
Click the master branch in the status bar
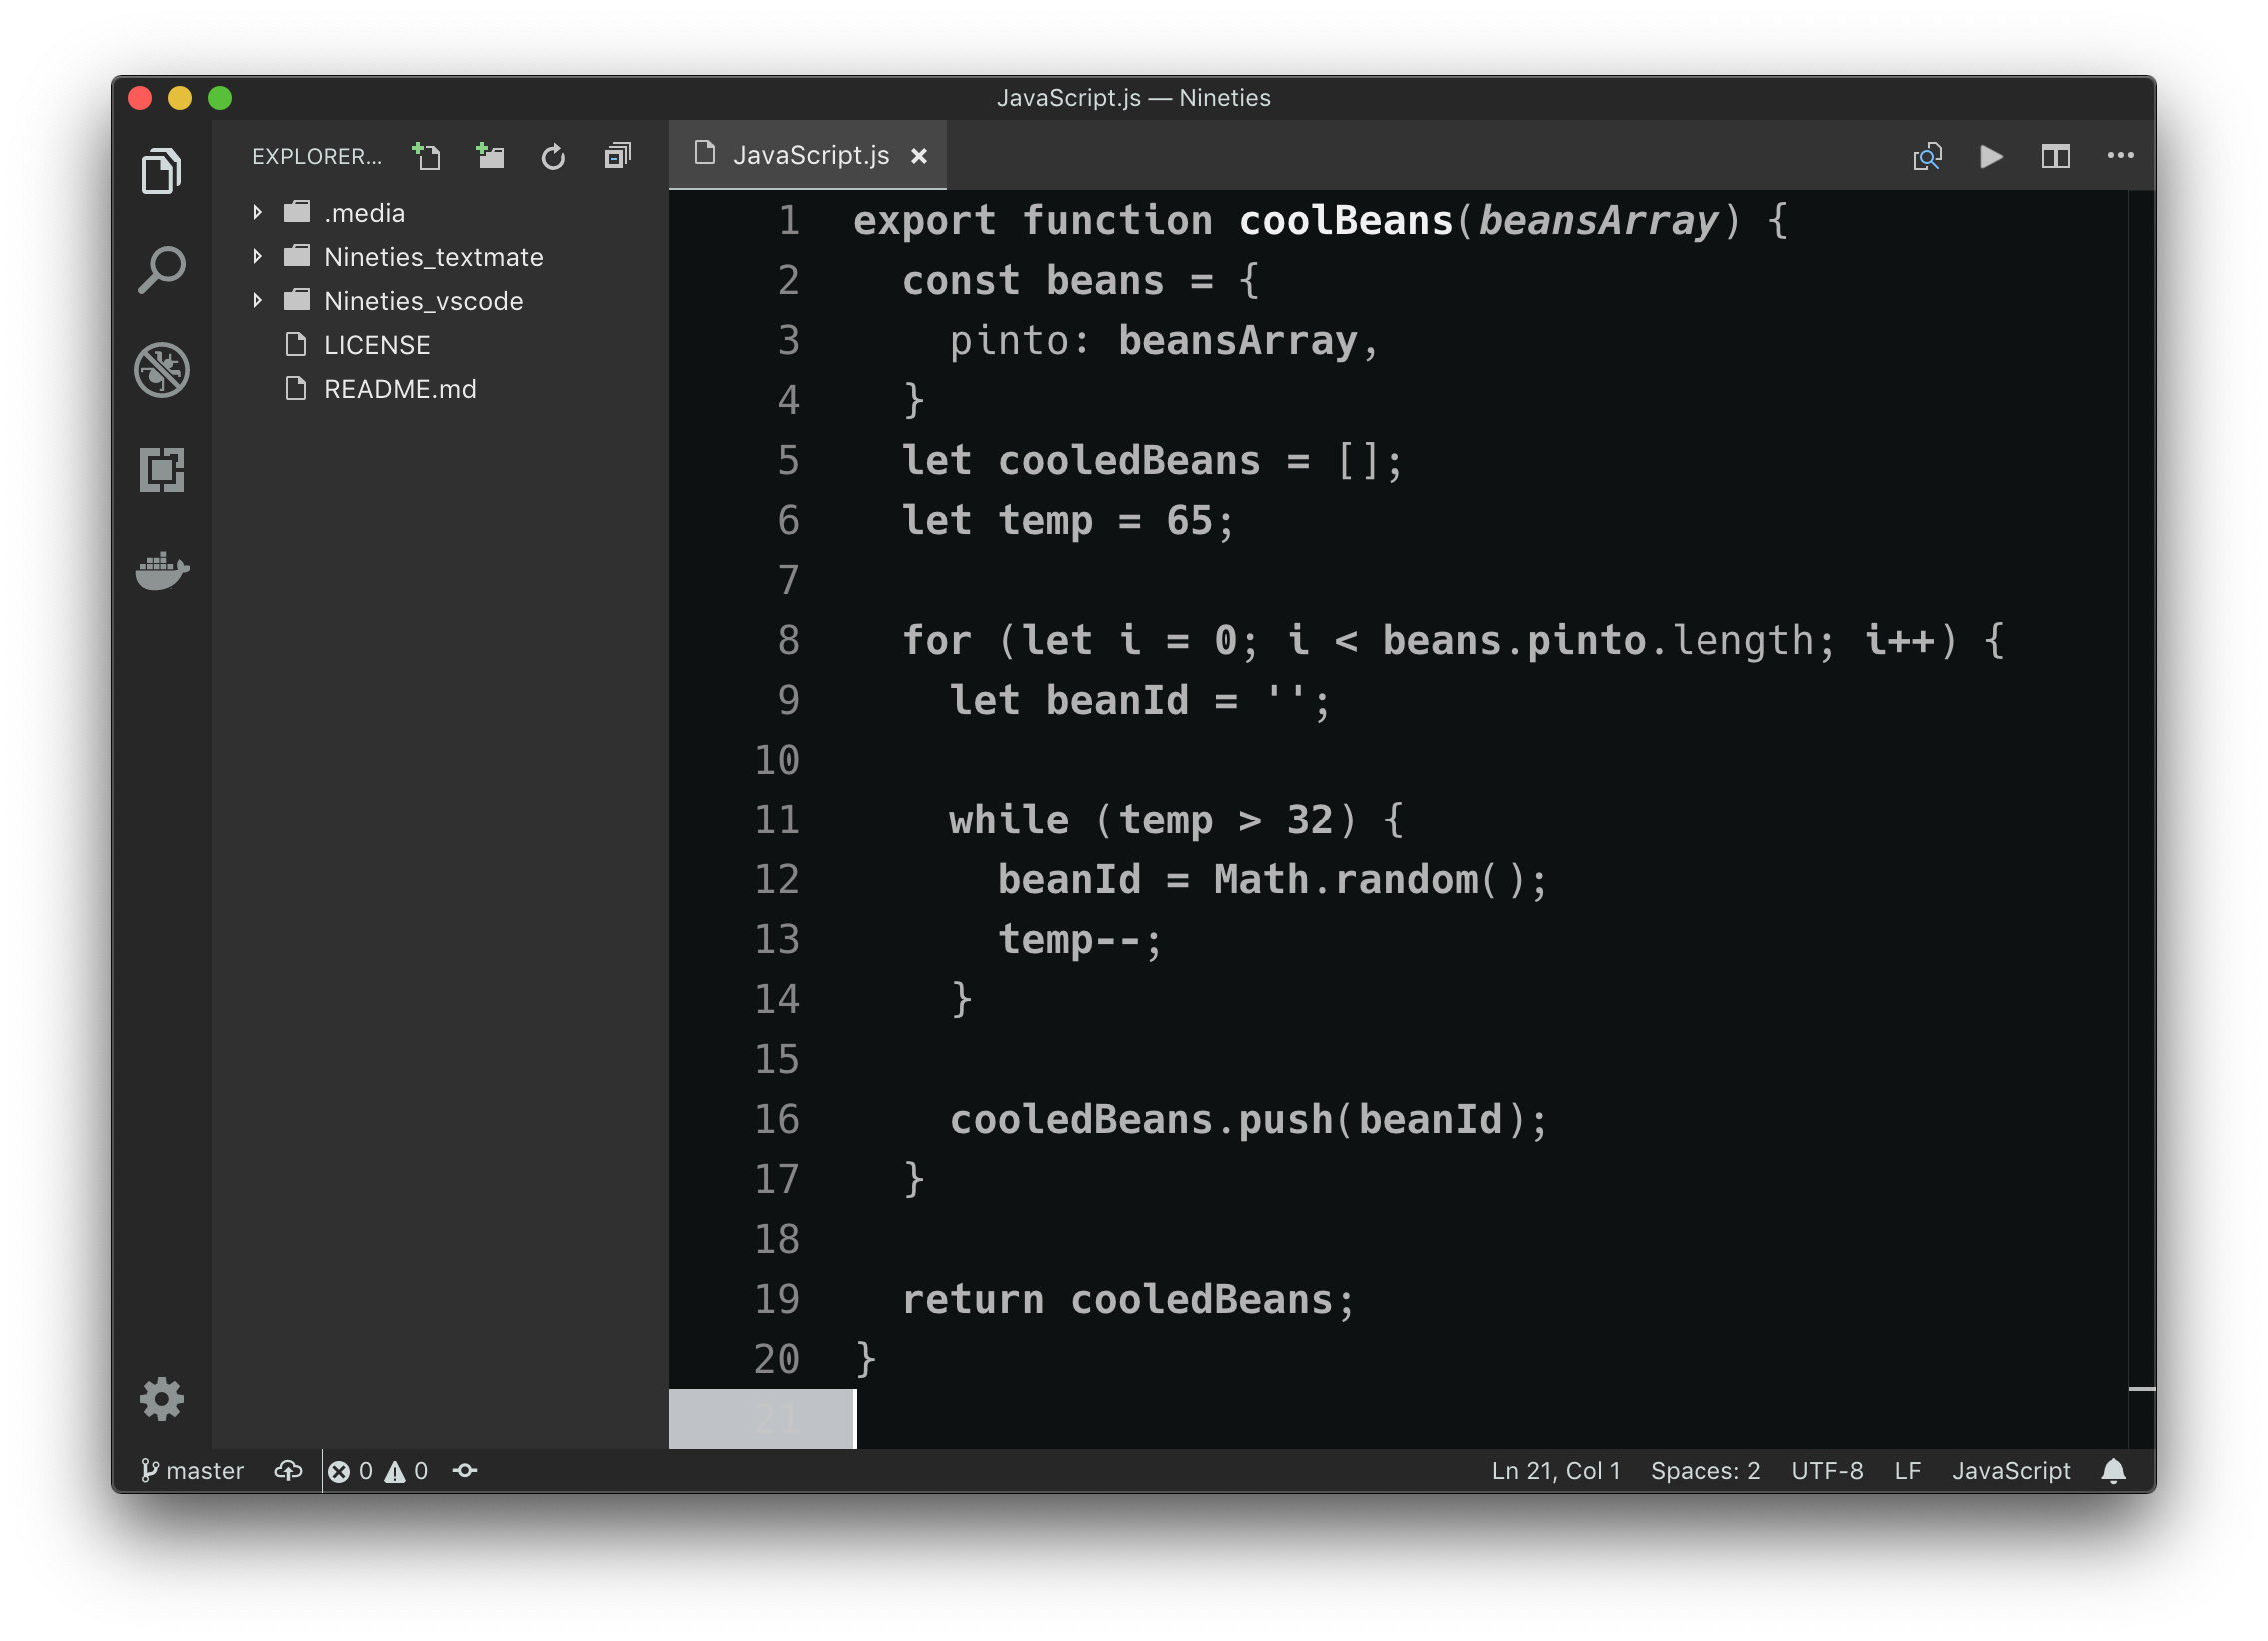pyautogui.click(x=193, y=1471)
